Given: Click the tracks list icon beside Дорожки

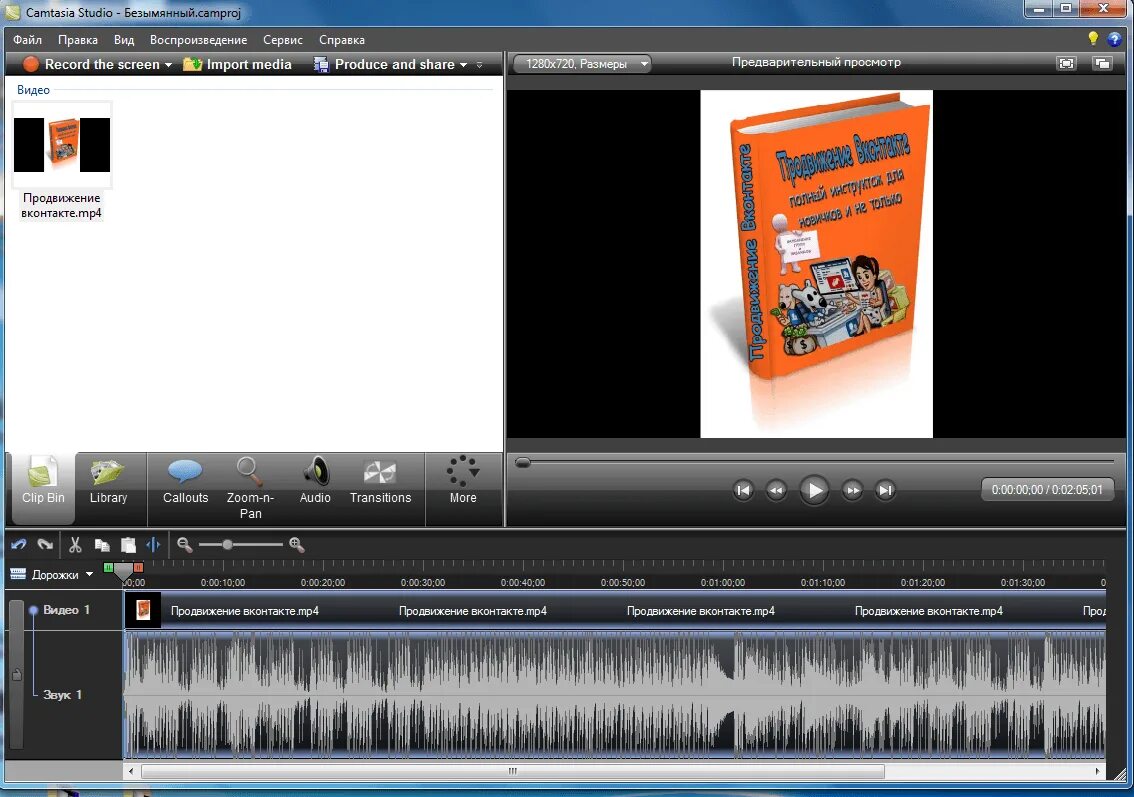Looking at the screenshot, I should coord(18,574).
